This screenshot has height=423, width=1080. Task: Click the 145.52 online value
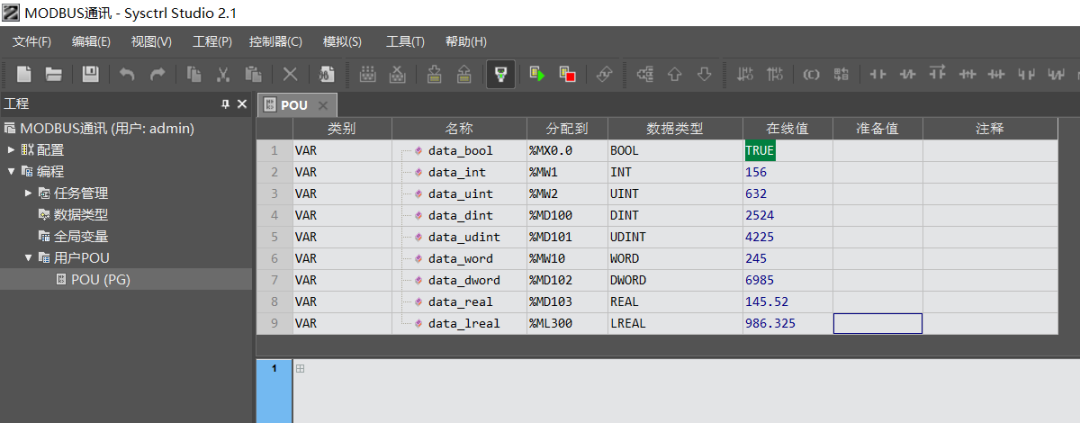(767, 301)
